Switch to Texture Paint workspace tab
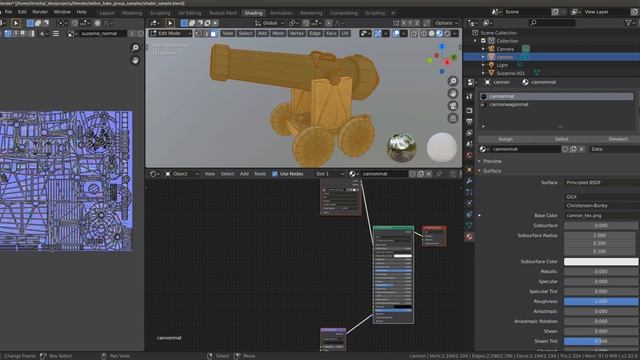Screen dimensions: 640x360 (x=222, y=13)
